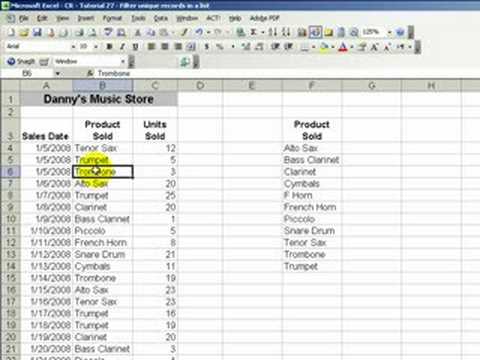Image resolution: width=480 pixels, height=360 pixels.
Task: Click the blue Help icon
Action: click(400, 32)
